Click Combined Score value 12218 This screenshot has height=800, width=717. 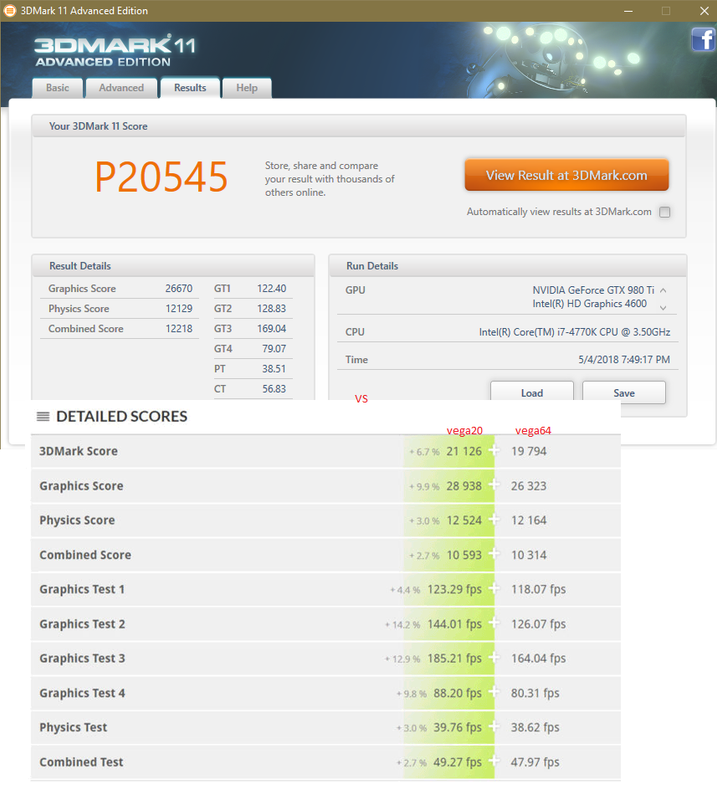coord(179,329)
